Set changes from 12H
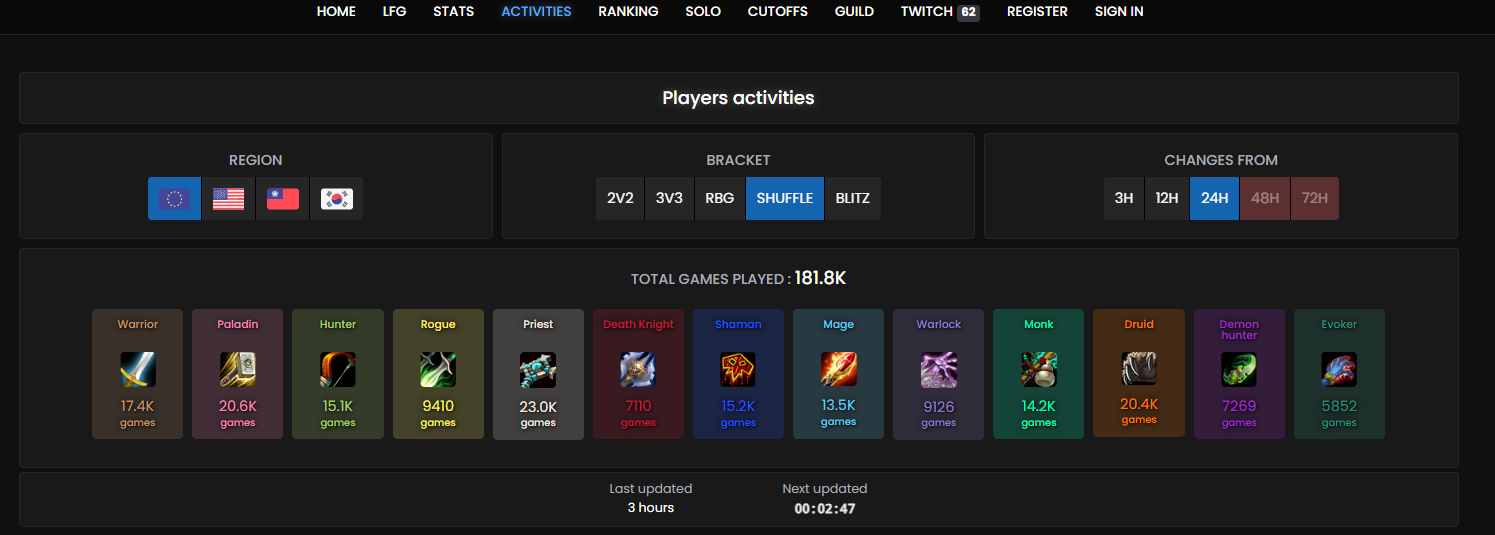The width and height of the screenshot is (1495, 535). [1167, 198]
